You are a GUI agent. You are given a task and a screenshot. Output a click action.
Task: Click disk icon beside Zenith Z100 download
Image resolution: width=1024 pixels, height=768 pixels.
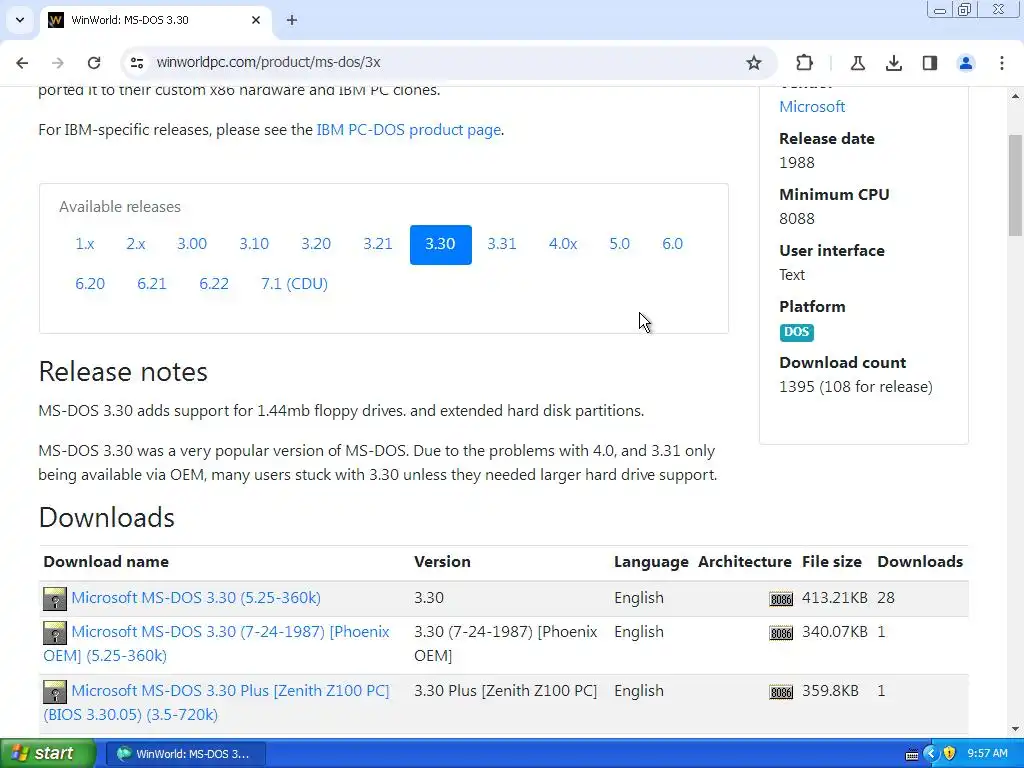[x=55, y=692]
